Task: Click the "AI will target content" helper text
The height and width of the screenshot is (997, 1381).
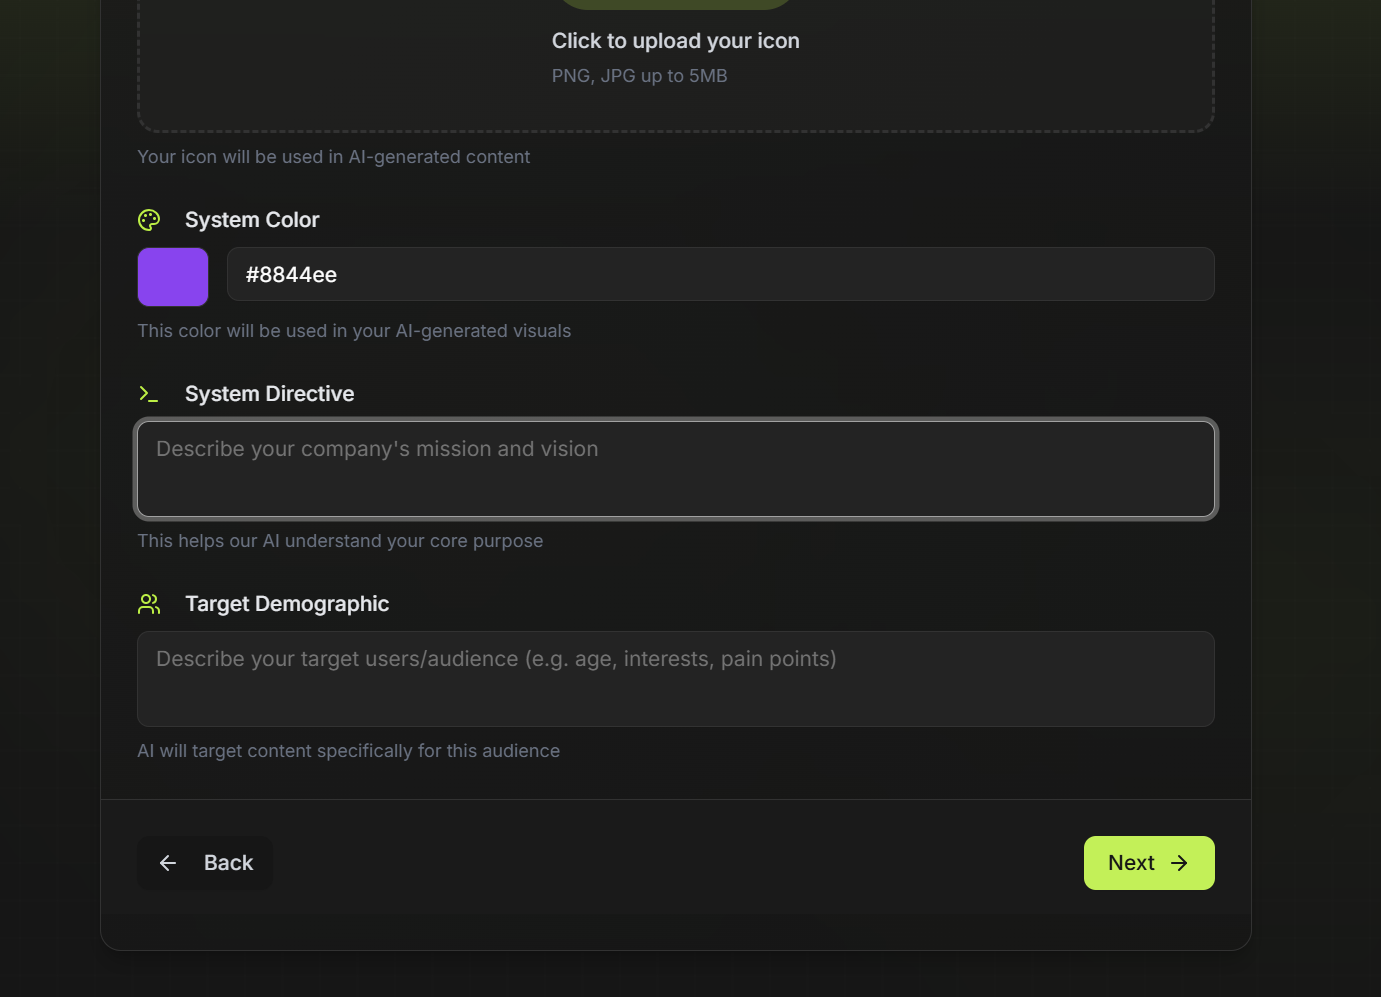Action: tap(348, 751)
